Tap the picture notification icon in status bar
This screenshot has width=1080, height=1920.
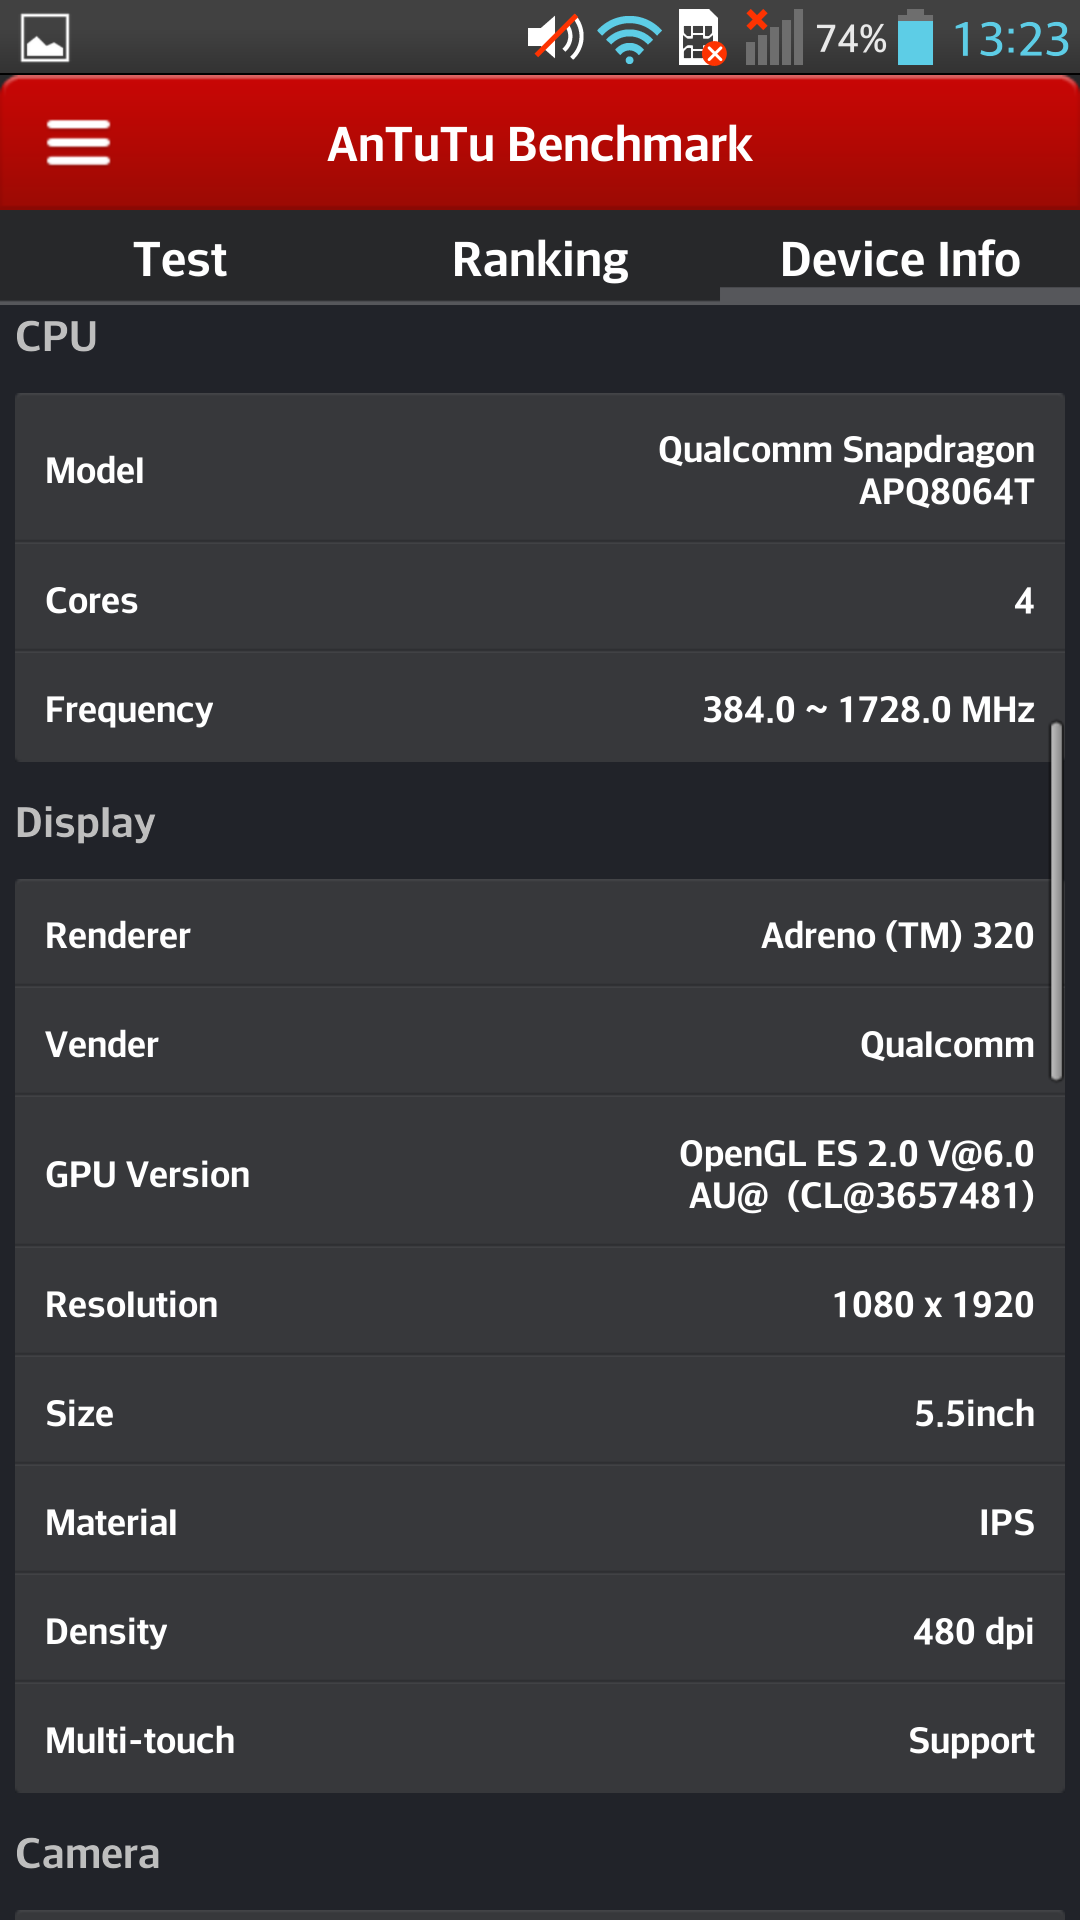click(45, 38)
